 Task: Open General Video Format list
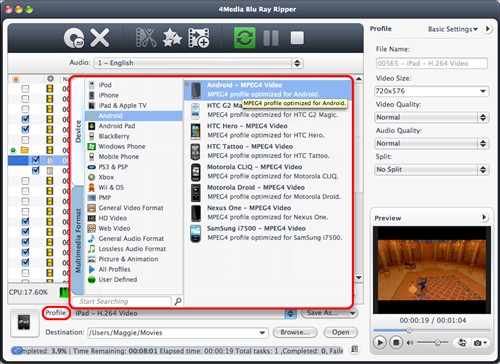click(x=133, y=208)
